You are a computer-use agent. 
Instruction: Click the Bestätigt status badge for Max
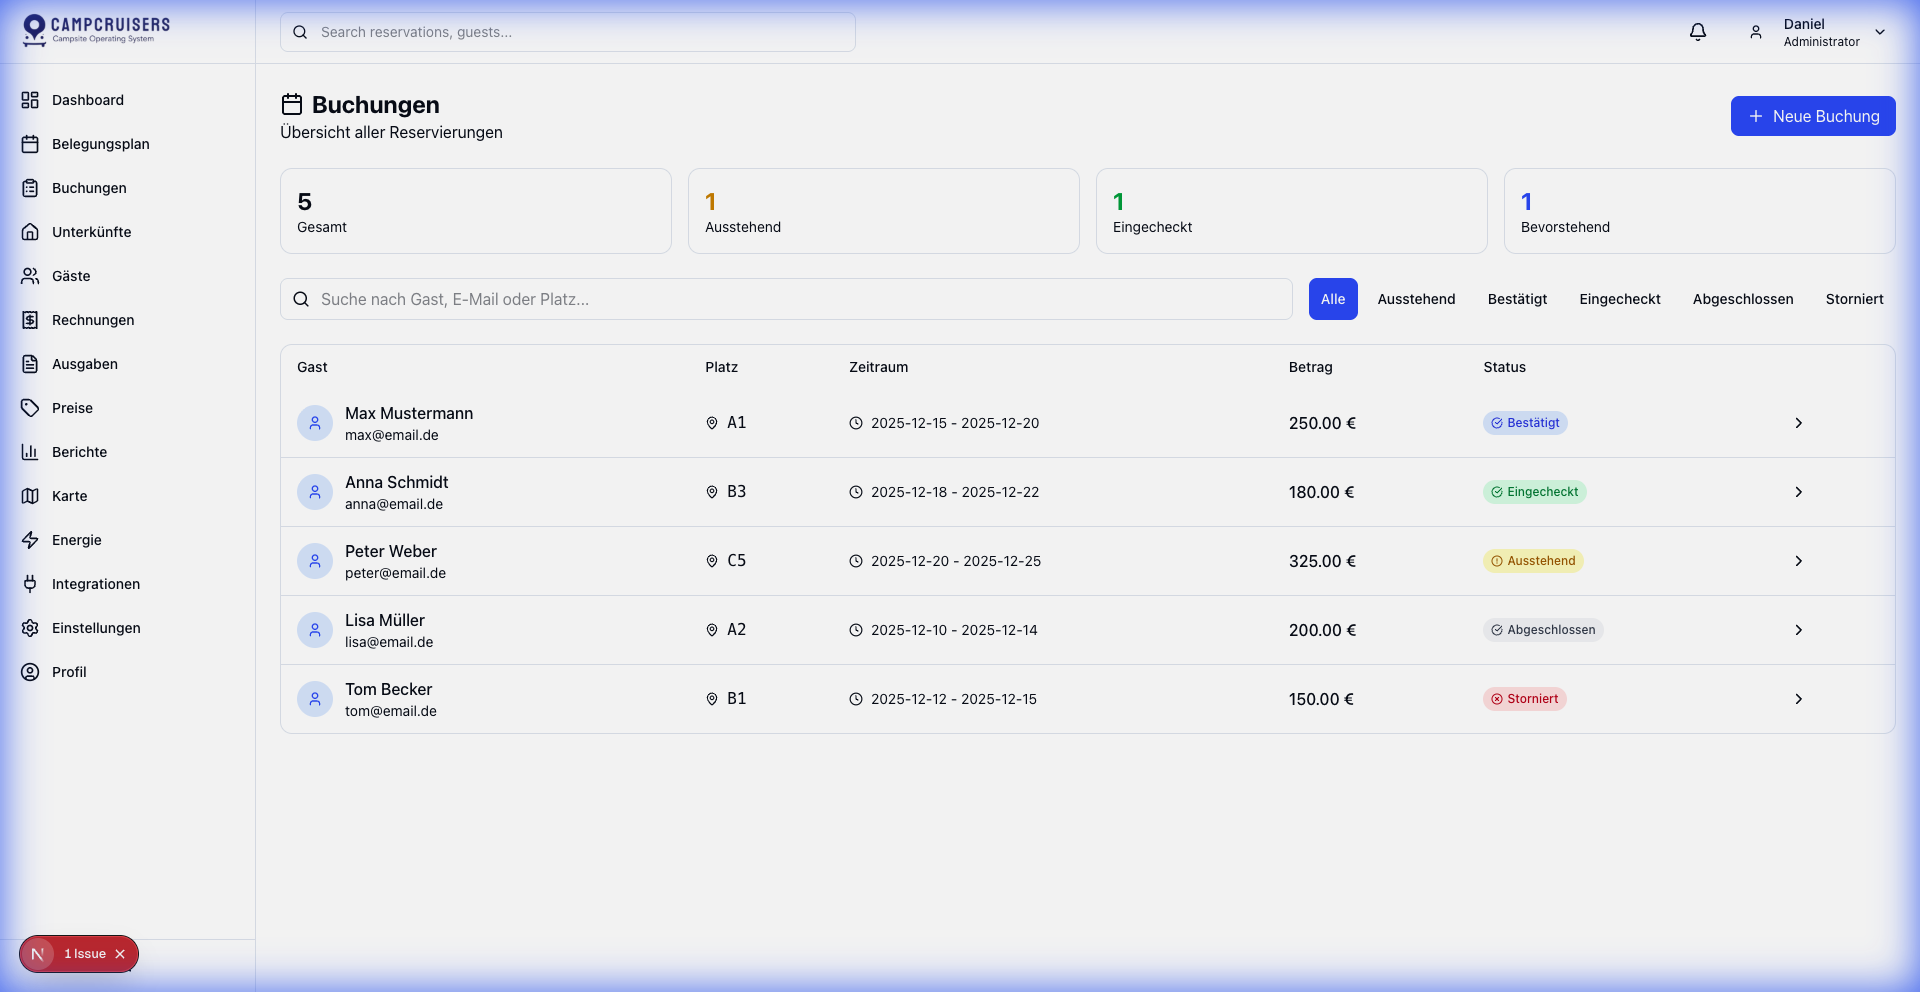tap(1525, 423)
